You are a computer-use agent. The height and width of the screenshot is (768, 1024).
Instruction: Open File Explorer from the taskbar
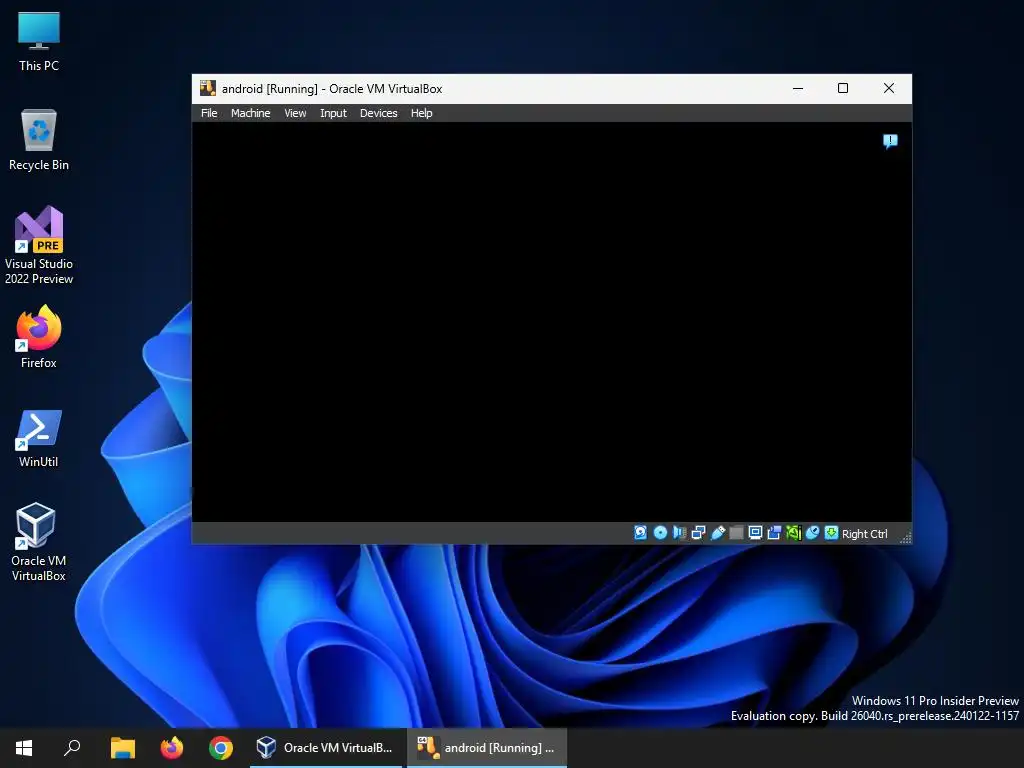(x=123, y=748)
